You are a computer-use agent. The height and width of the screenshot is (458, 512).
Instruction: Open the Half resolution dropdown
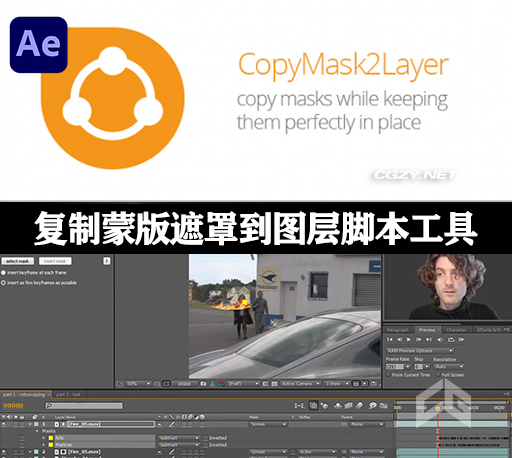(x=243, y=384)
